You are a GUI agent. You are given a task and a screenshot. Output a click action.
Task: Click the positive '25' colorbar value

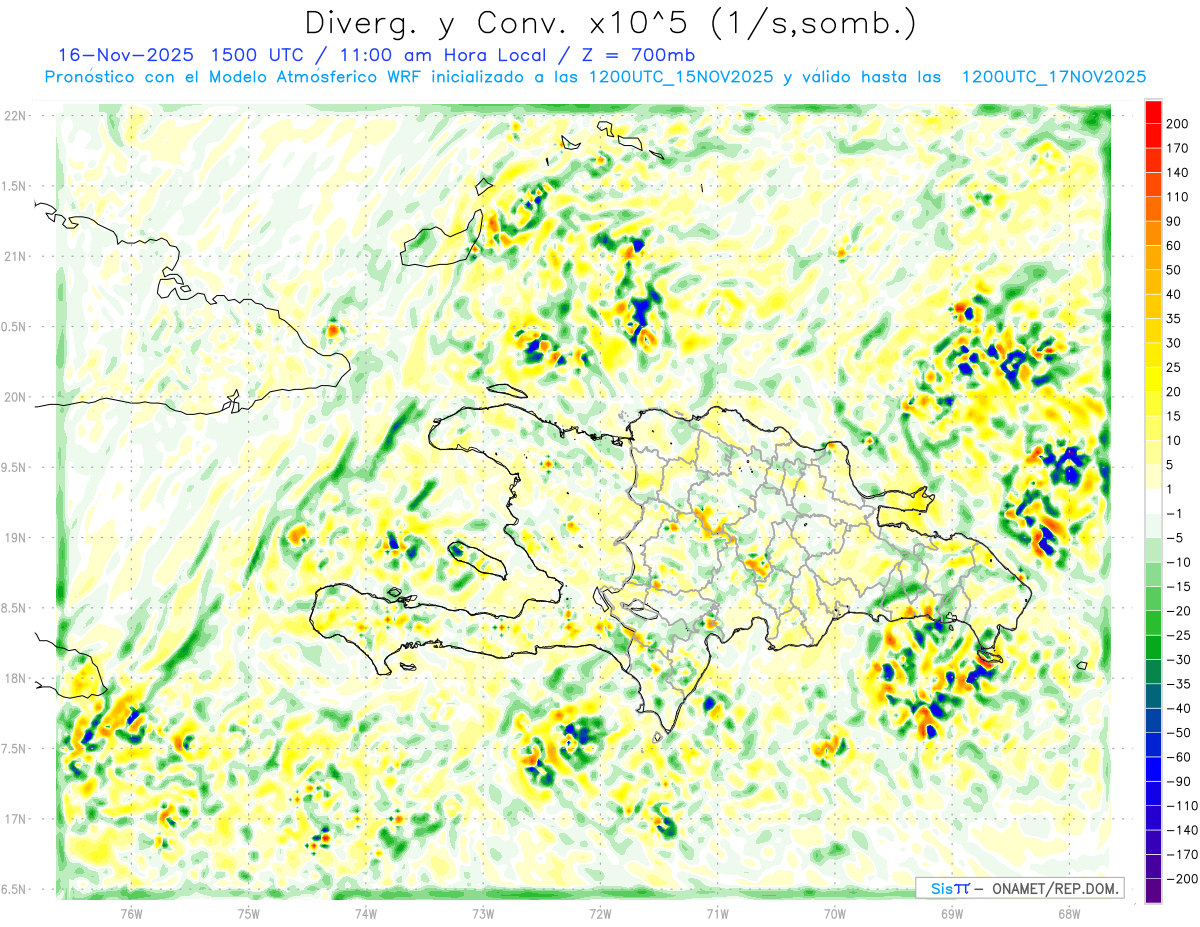pyautogui.click(x=1174, y=368)
